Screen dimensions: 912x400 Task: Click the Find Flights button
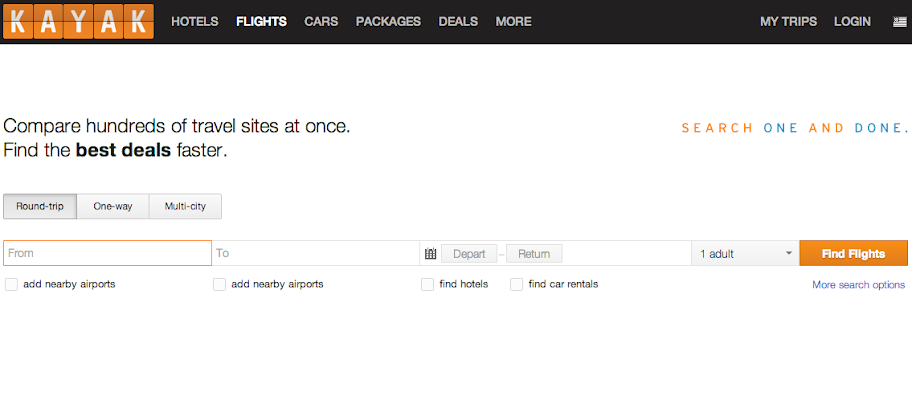(x=853, y=253)
